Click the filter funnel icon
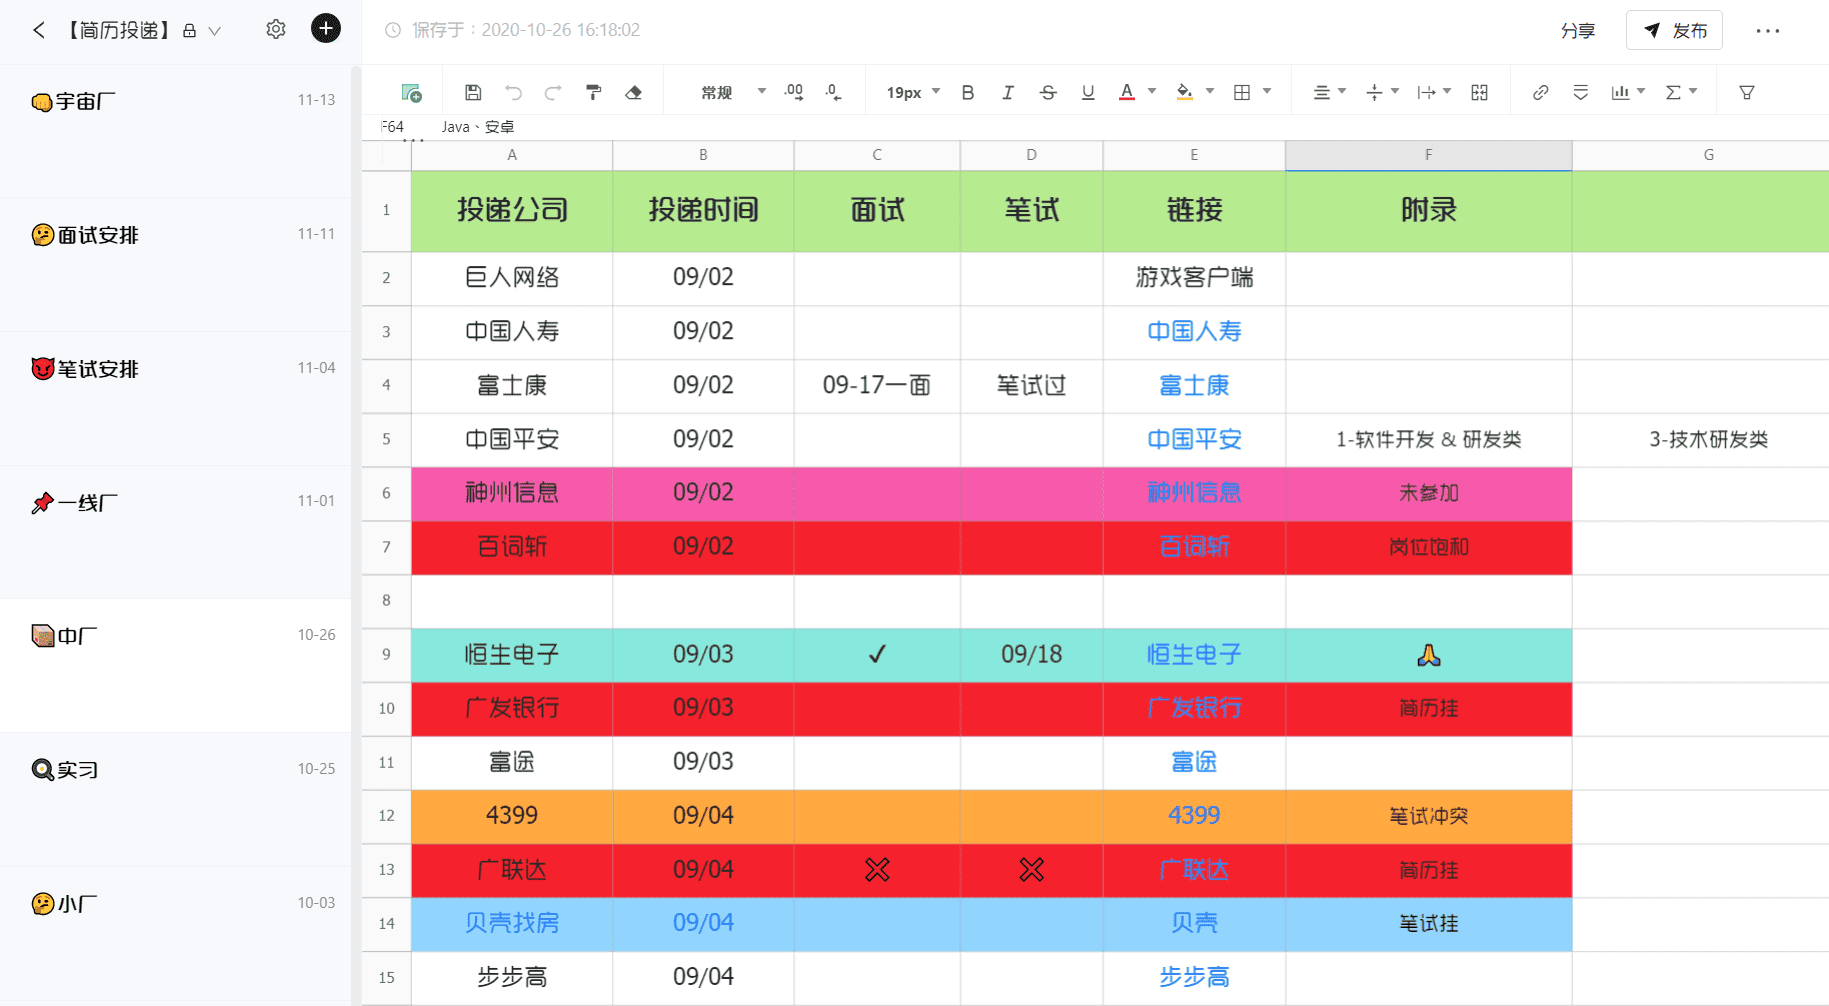The width and height of the screenshot is (1829, 1006). tap(1746, 92)
